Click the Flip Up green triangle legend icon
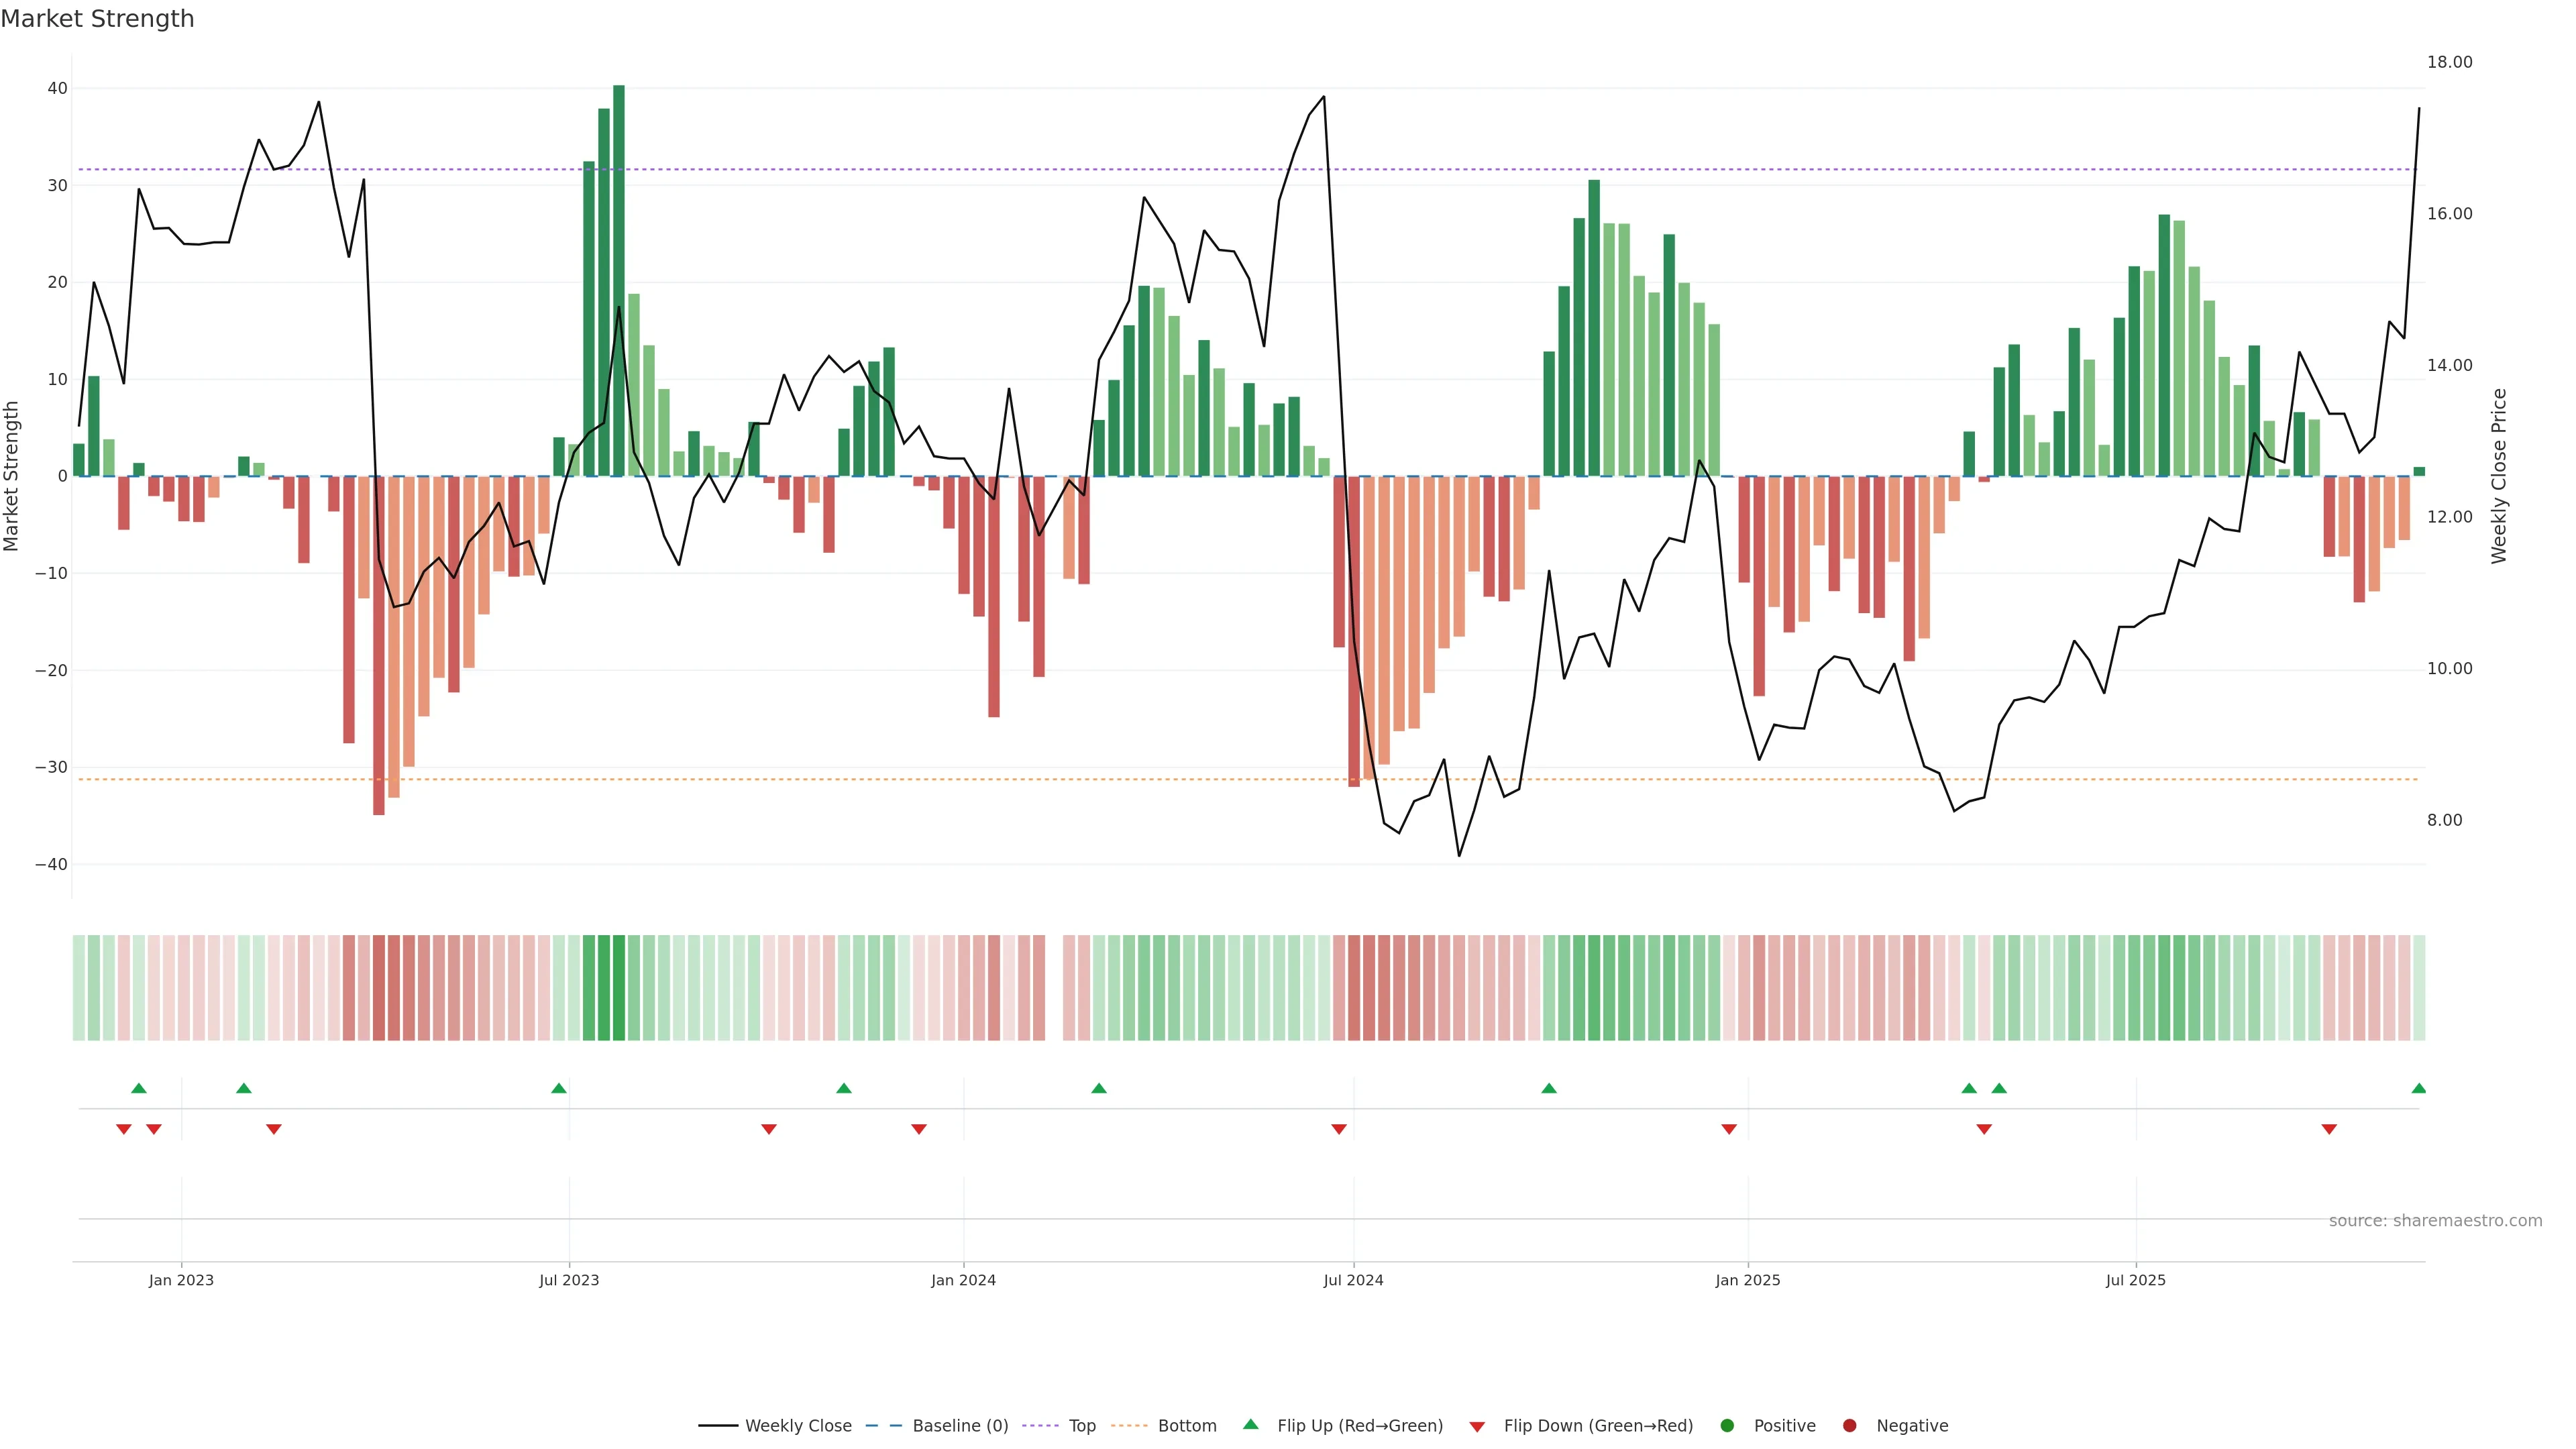 [1250, 1424]
